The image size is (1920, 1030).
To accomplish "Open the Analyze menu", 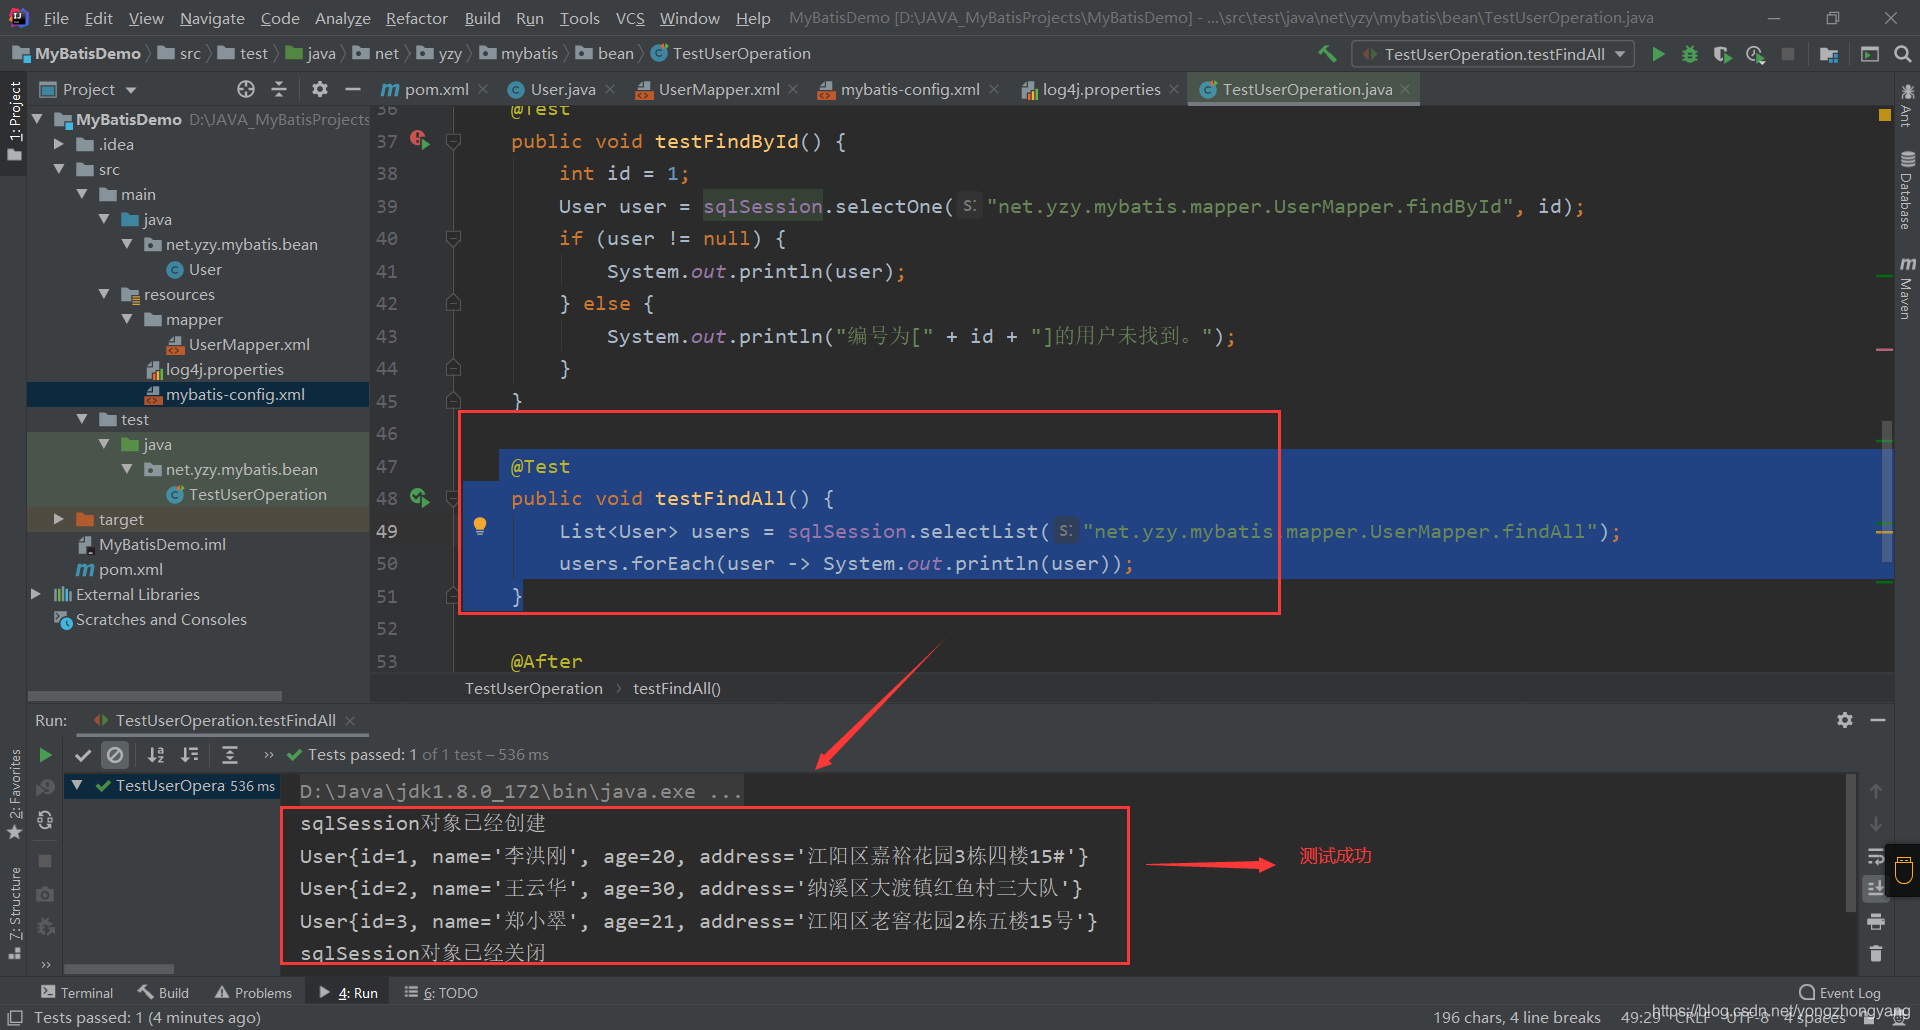I will [342, 18].
